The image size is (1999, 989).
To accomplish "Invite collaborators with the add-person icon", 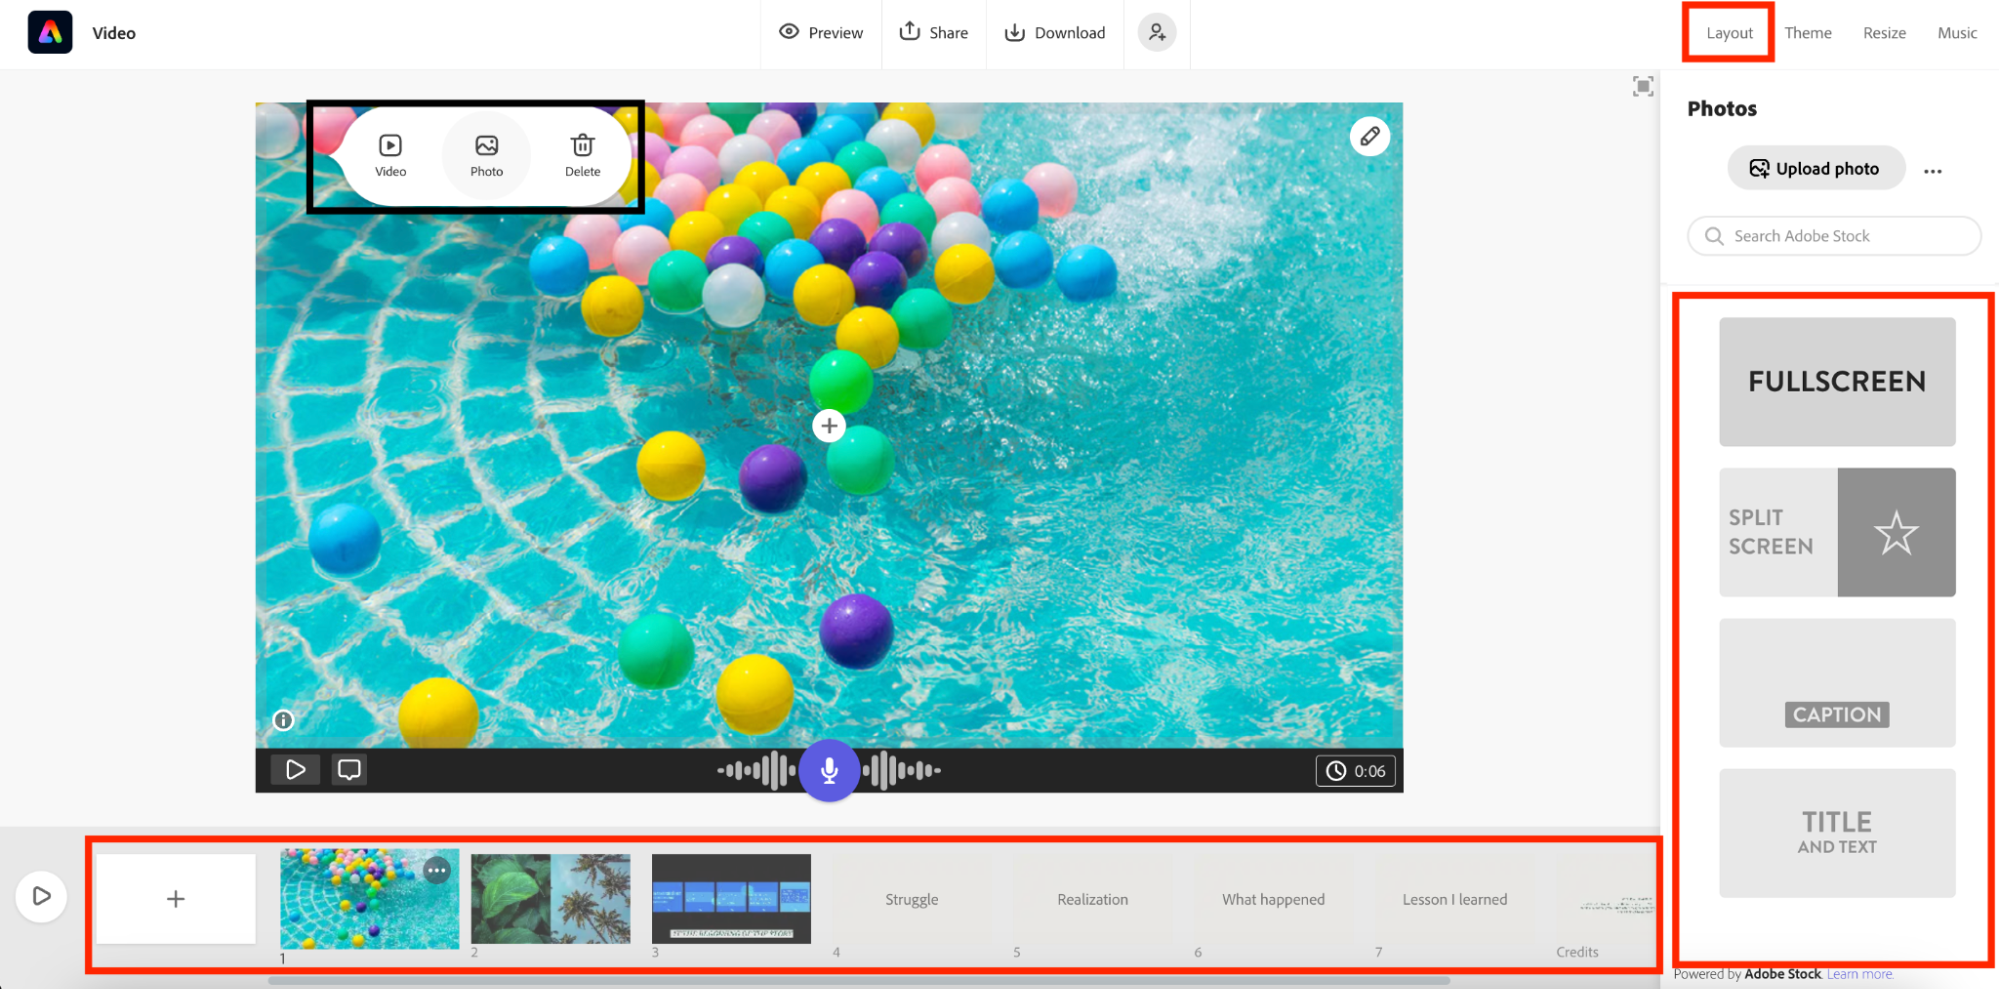I will pos(1157,32).
